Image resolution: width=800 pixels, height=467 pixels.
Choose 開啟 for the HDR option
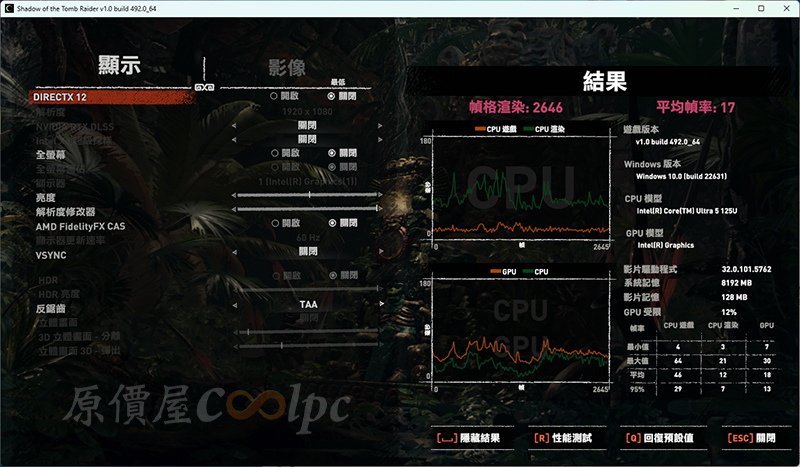(x=286, y=276)
